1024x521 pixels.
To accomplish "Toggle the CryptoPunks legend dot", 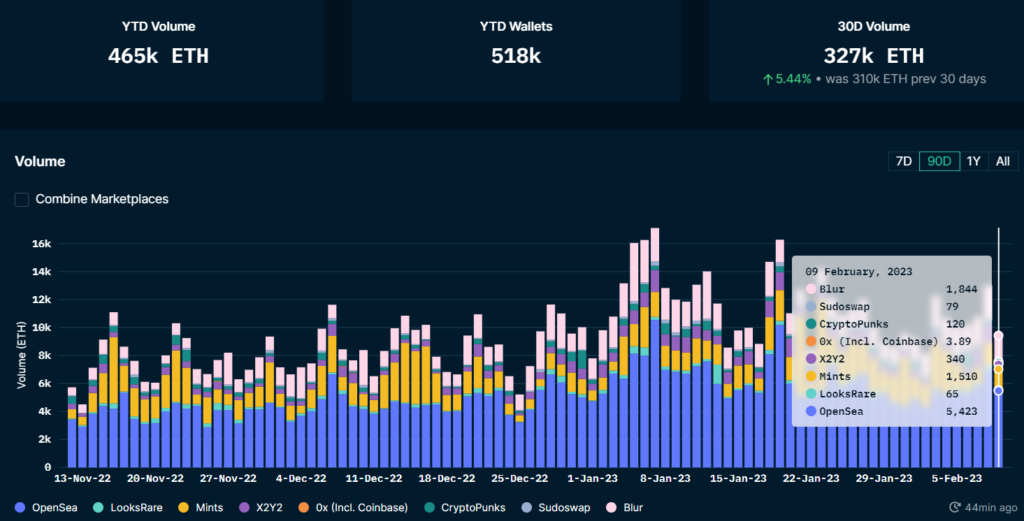I will click(428, 508).
